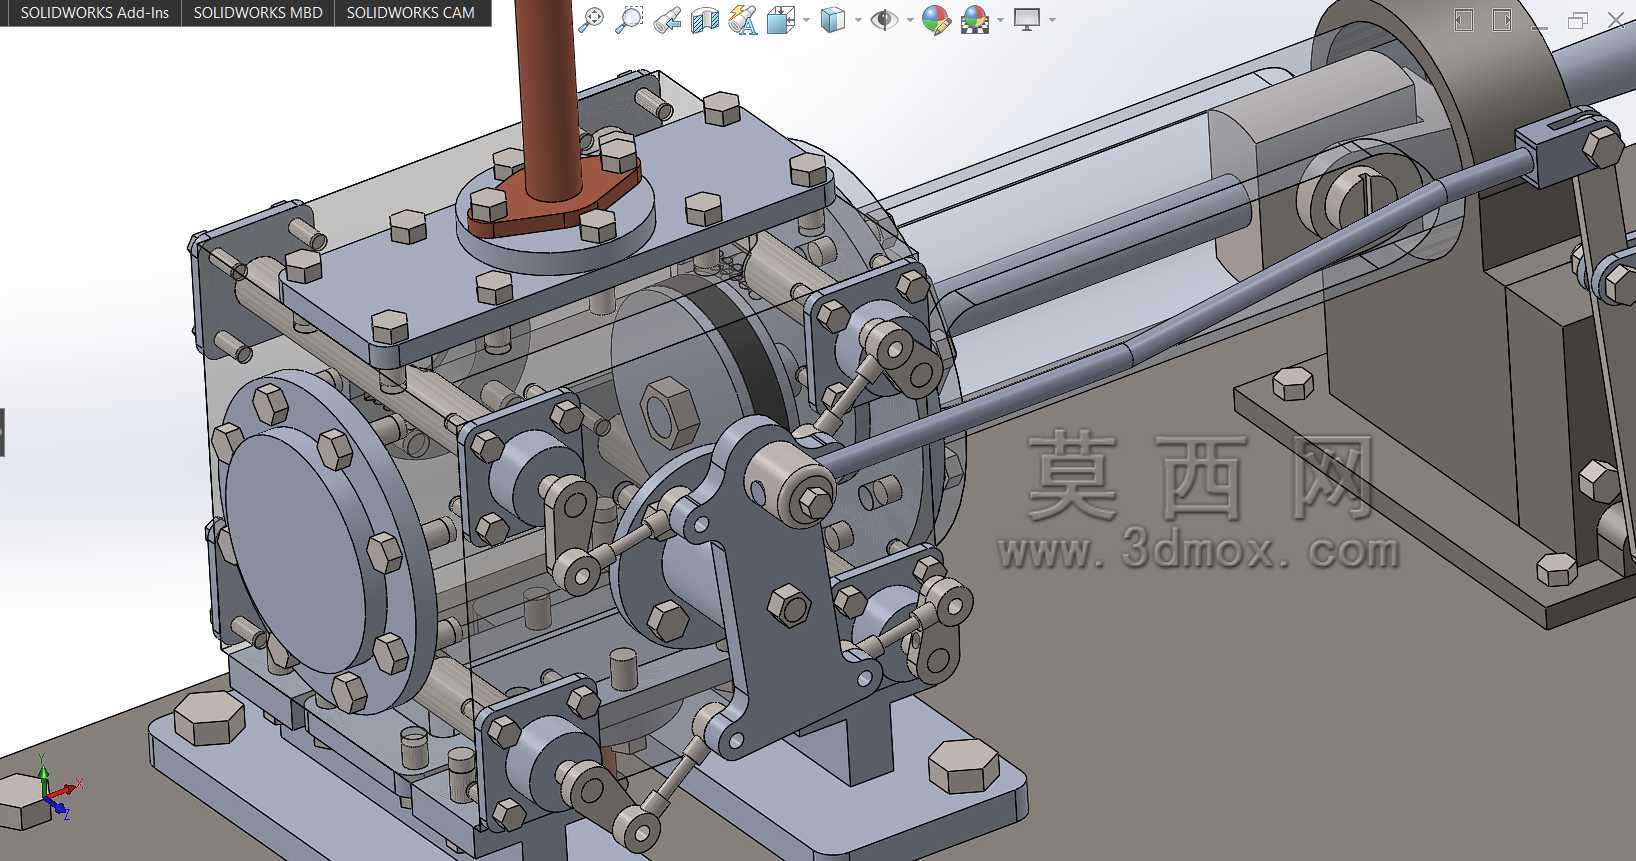This screenshot has width=1636, height=861.
Task: Click the Hide/Show Items eye icon
Action: pyautogui.click(x=883, y=19)
